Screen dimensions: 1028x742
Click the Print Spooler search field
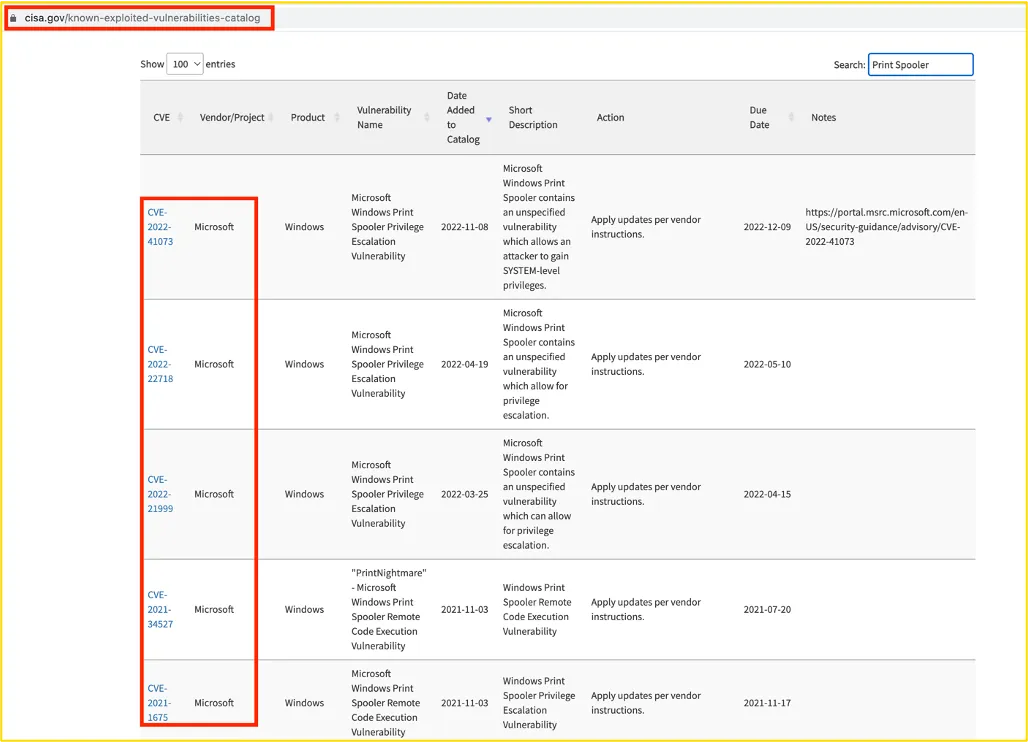920,65
